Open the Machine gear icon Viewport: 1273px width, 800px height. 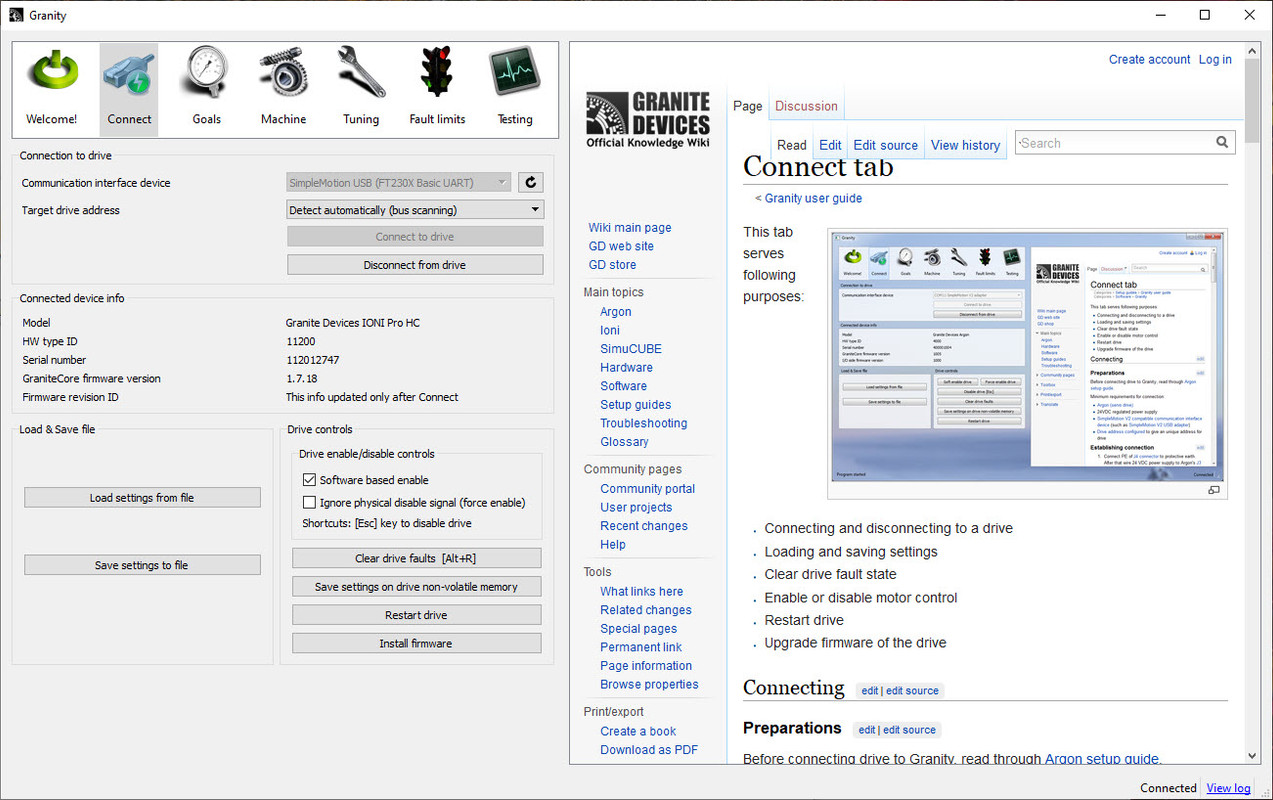284,74
